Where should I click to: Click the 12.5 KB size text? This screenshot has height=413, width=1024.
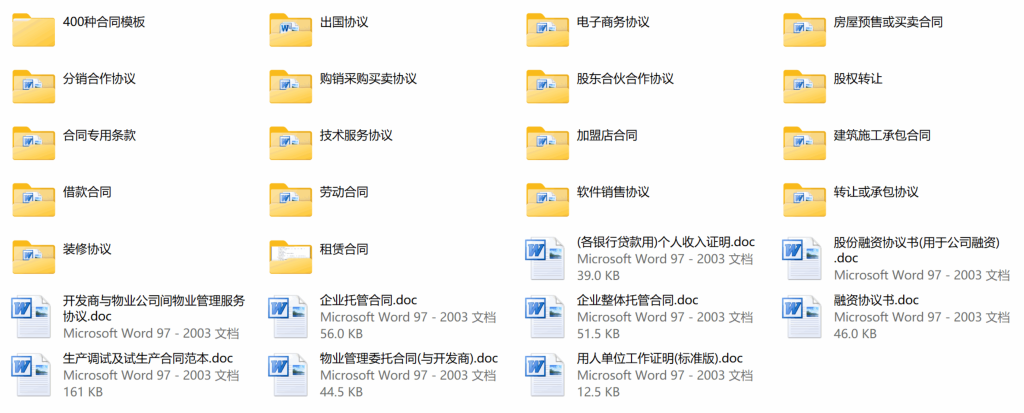coord(598,392)
